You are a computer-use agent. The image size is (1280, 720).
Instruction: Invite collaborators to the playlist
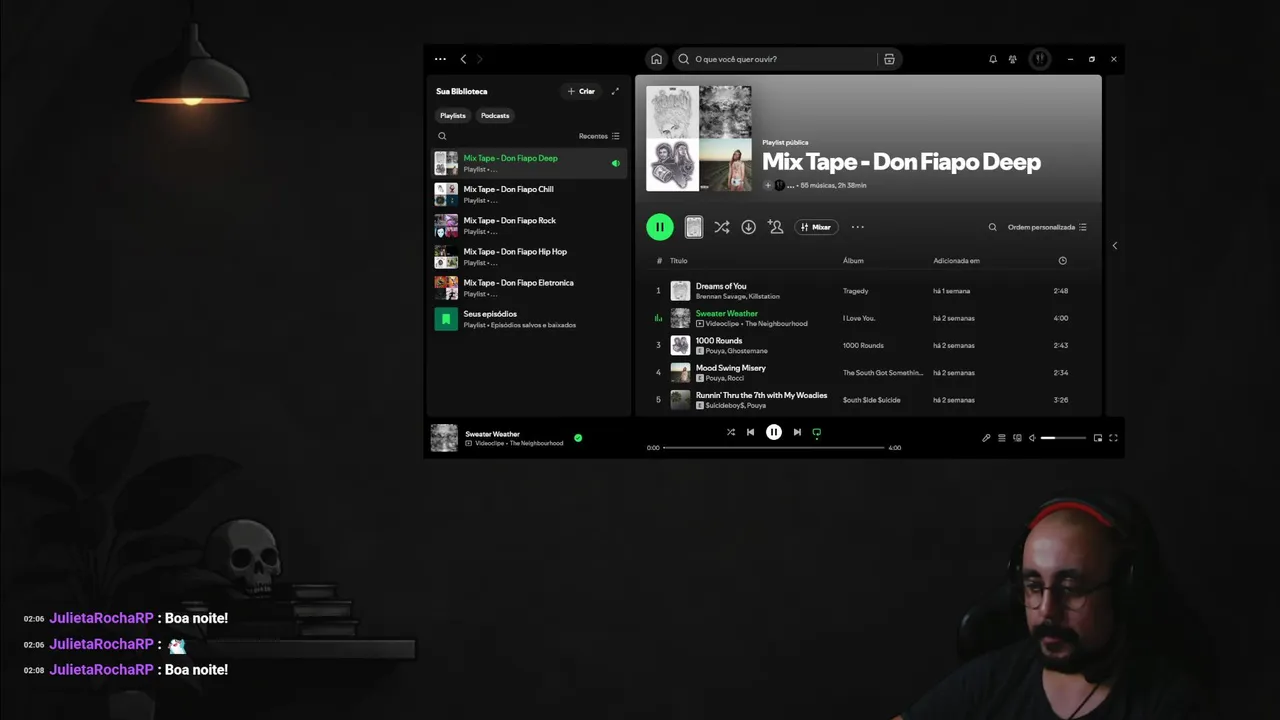point(775,227)
